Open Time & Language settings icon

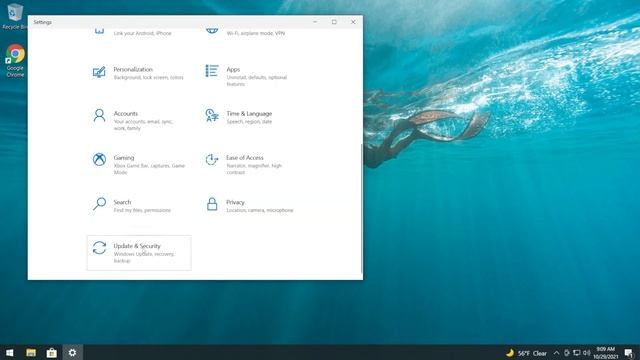click(212, 115)
